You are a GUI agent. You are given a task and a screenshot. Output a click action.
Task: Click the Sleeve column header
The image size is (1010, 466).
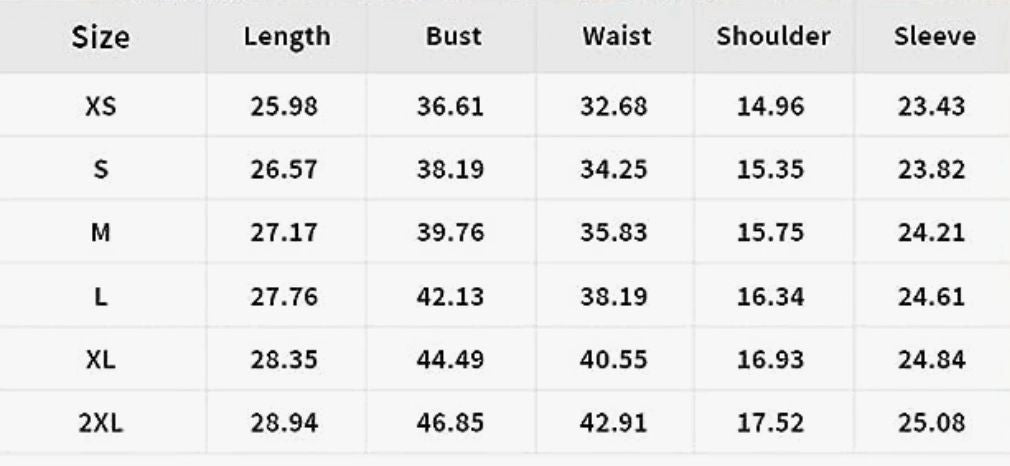click(x=934, y=38)
